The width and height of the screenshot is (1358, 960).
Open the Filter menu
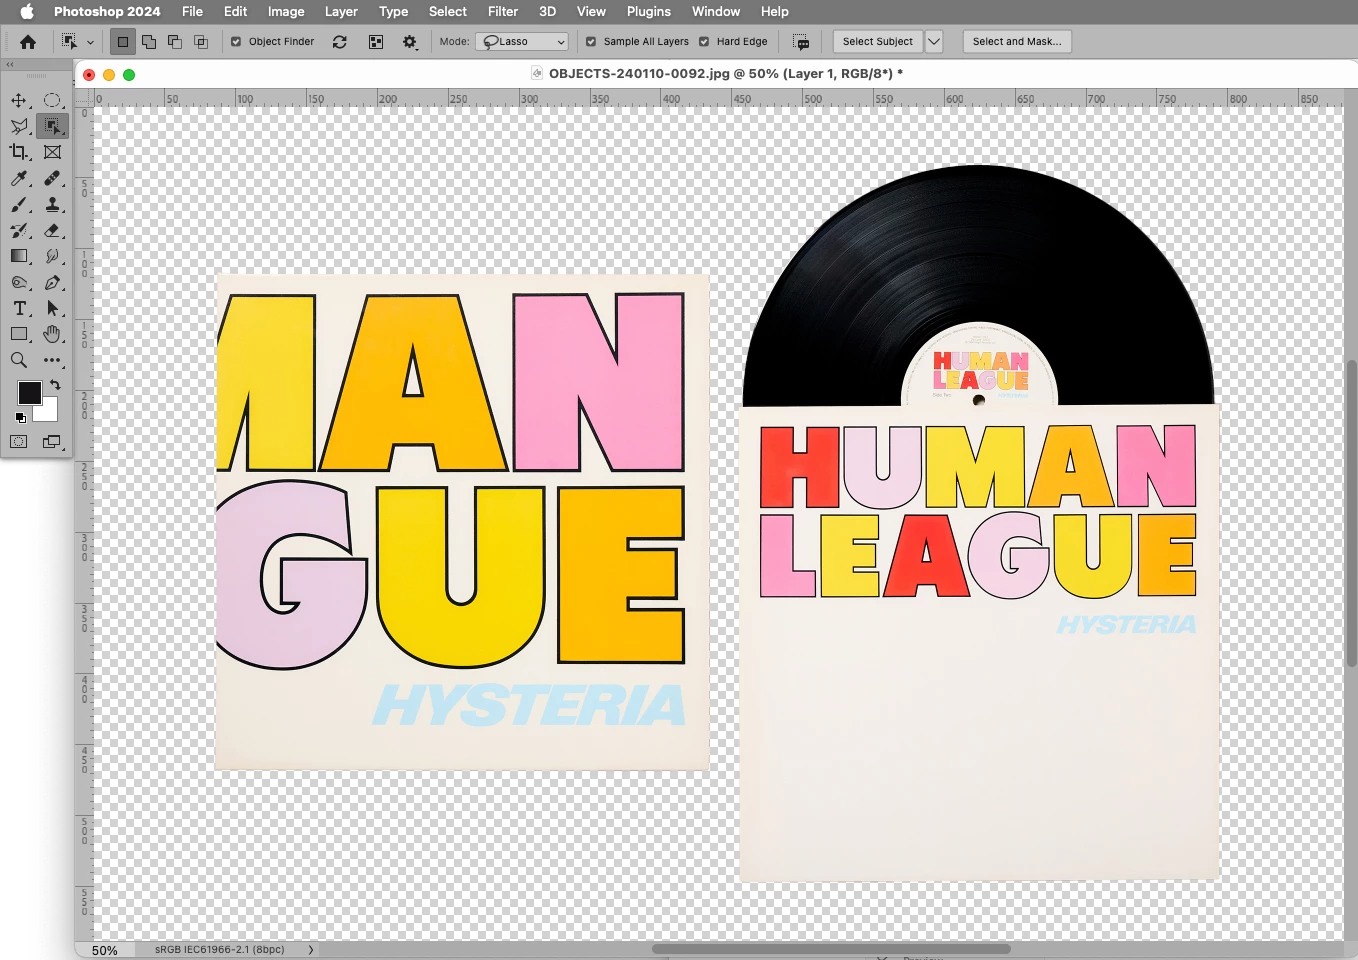(503, 11)
